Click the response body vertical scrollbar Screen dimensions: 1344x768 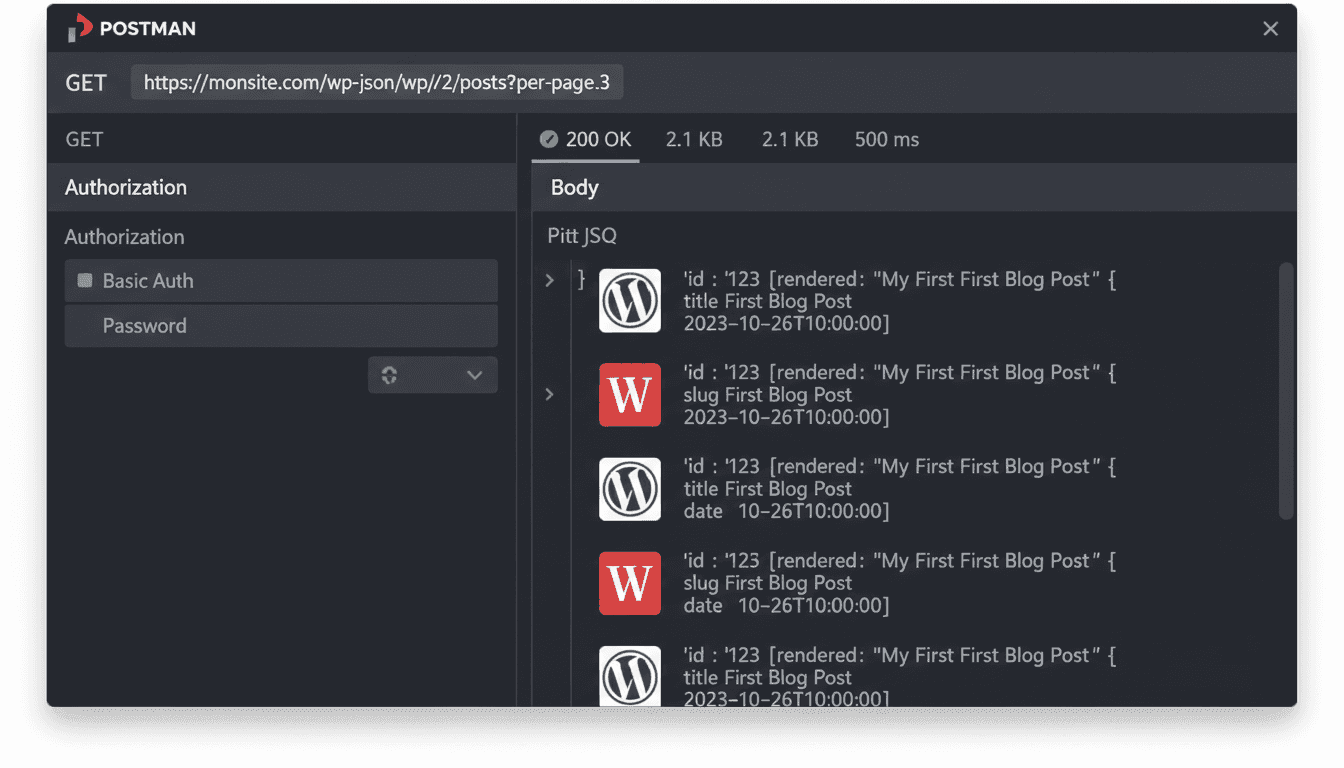(1286, 390)
